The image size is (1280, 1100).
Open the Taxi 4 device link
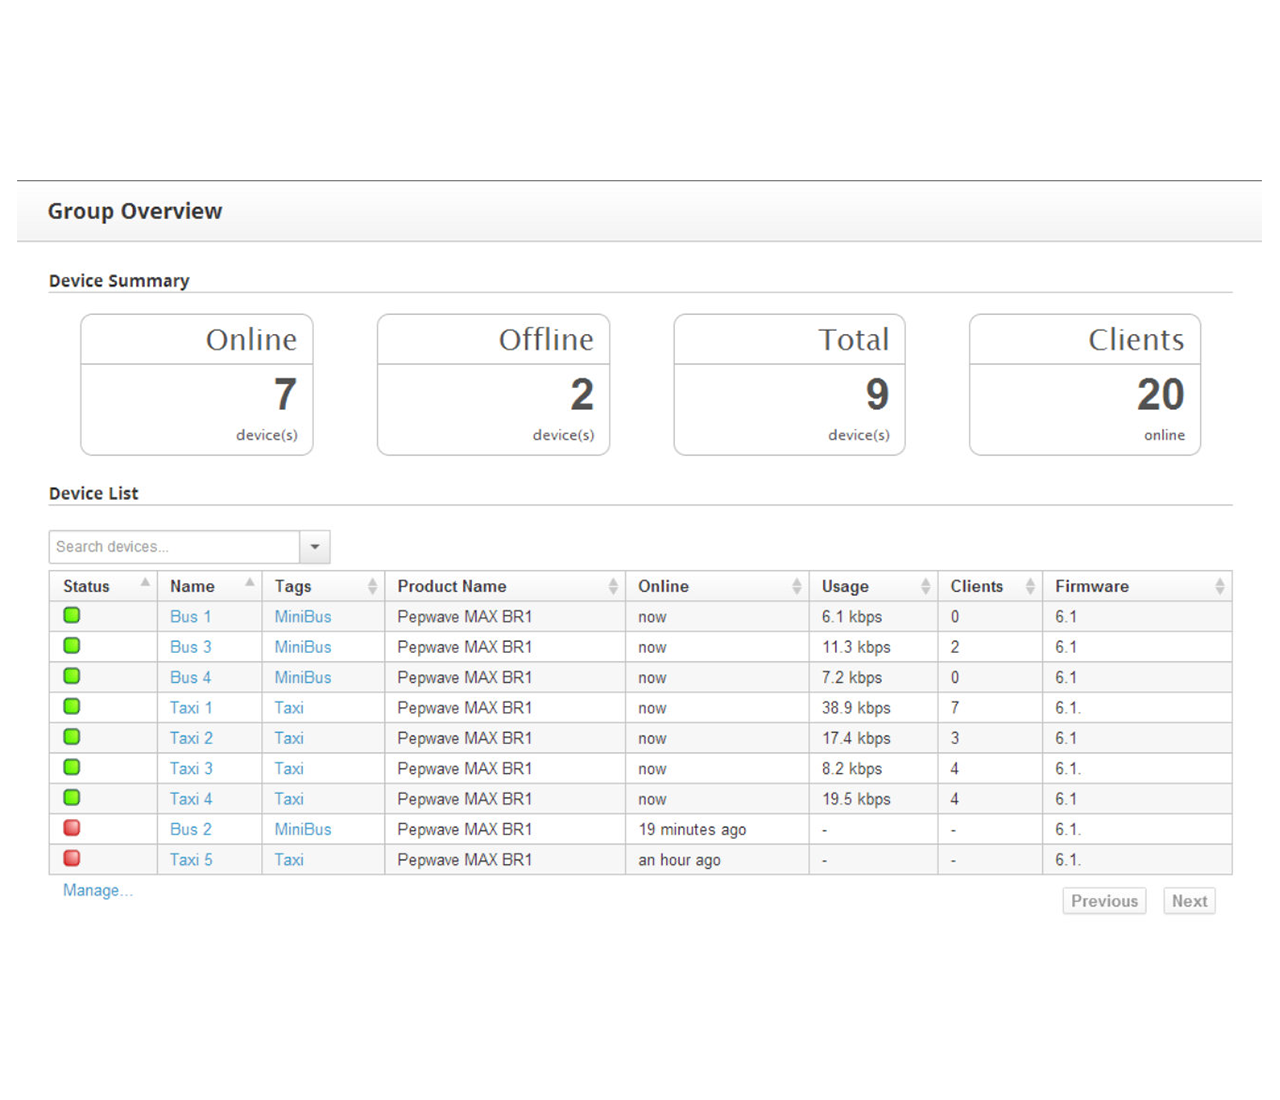191,799
